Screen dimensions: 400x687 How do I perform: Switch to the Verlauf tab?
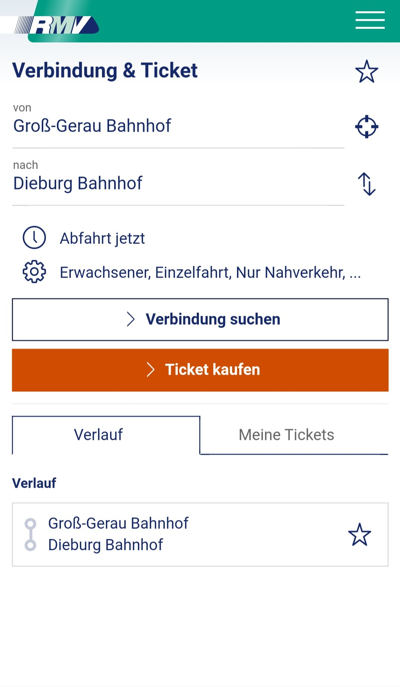tap(106, 435)
